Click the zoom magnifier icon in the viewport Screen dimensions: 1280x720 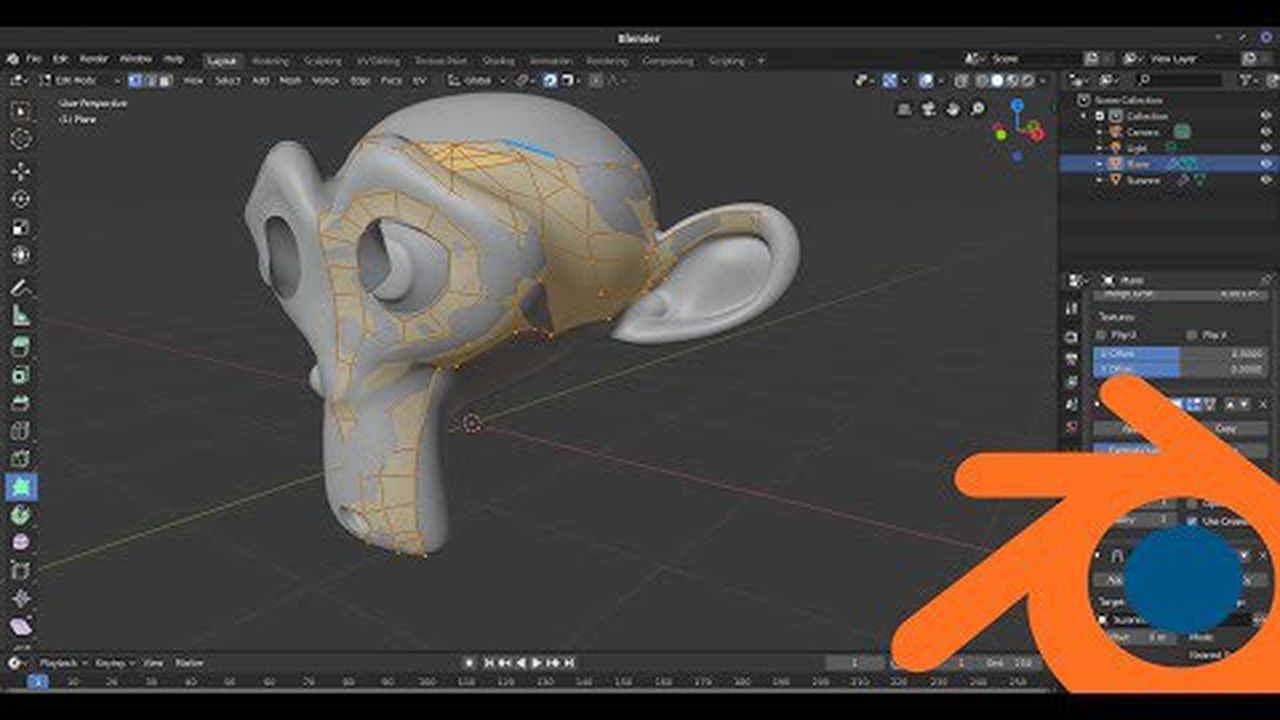[977, 109]
